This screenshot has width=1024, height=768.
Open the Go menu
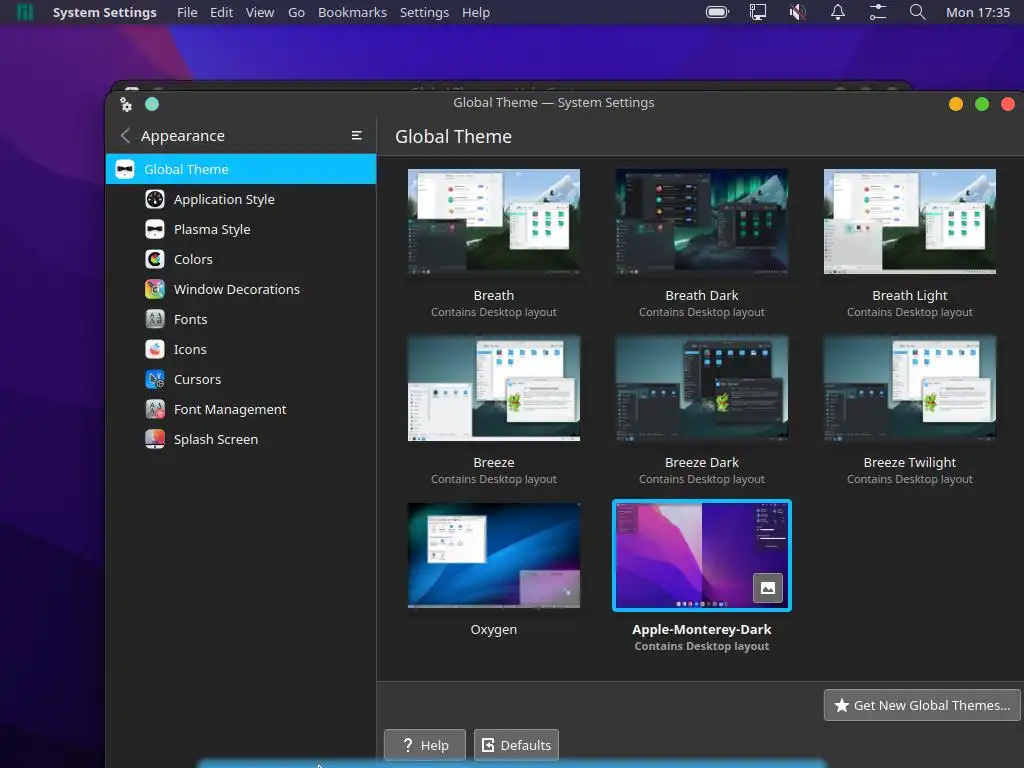click(x=296, y=12)
